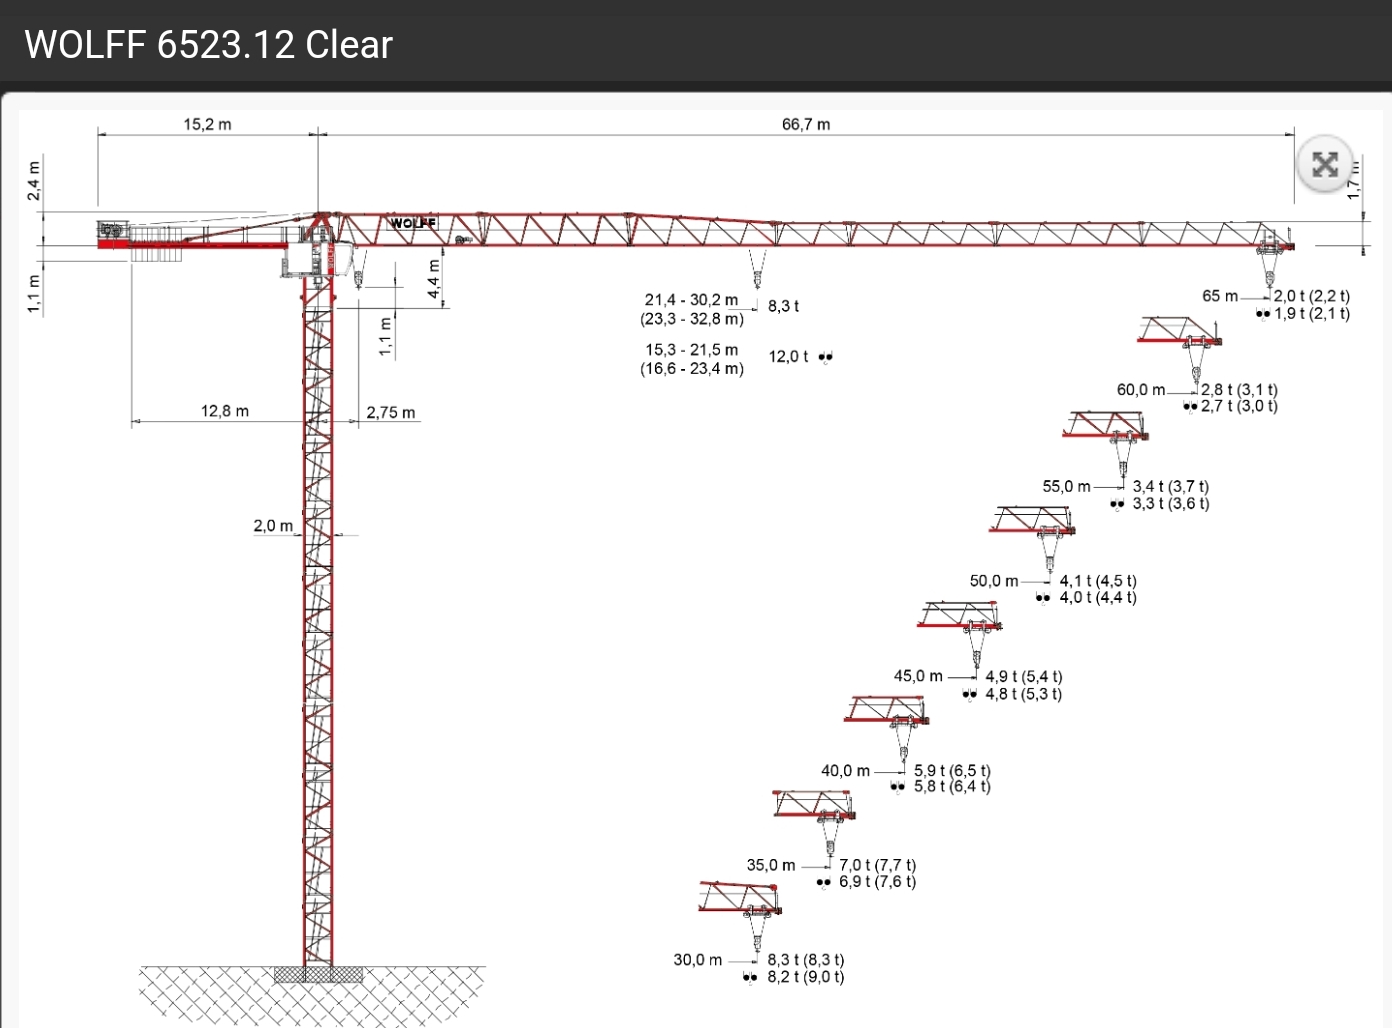The width and height of the screenshot is (1392, 1028).
Task: Click the 2,4 m vertical dimension label
Action: click(x=34, y=180)
